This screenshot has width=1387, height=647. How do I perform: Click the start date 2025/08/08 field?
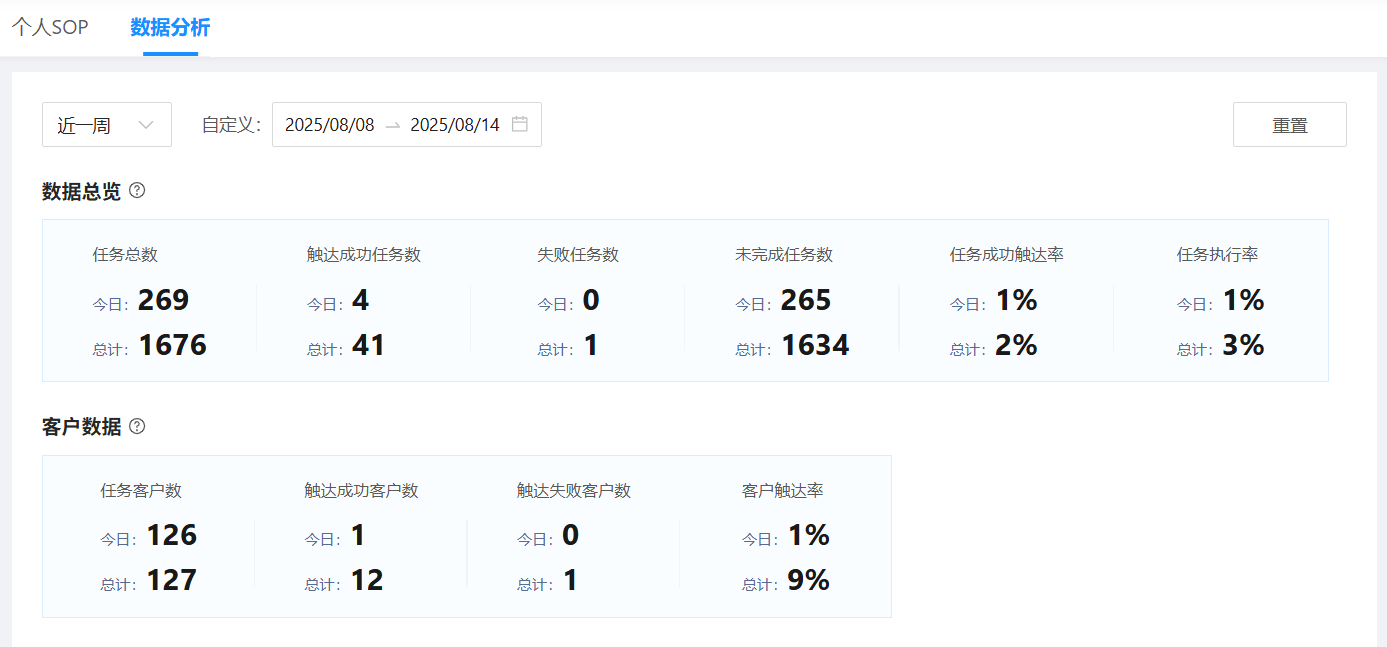tap(330, 125)
